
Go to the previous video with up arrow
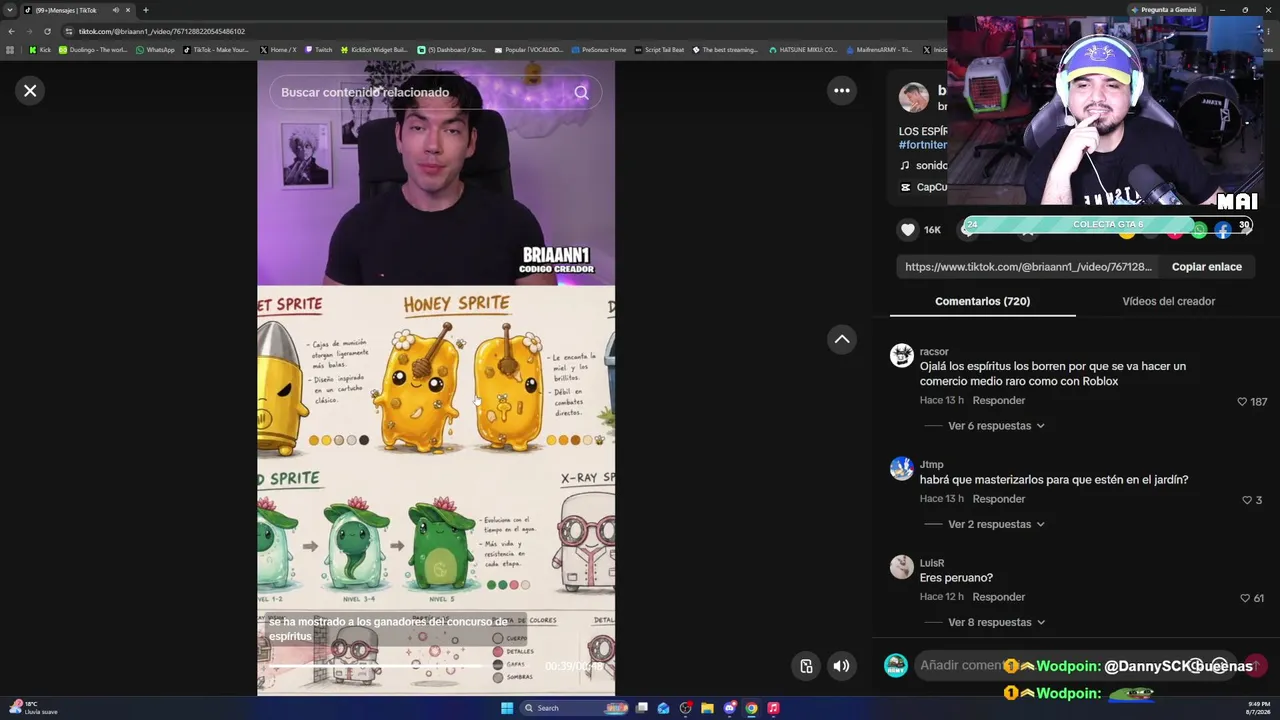[x=842, y=340]
